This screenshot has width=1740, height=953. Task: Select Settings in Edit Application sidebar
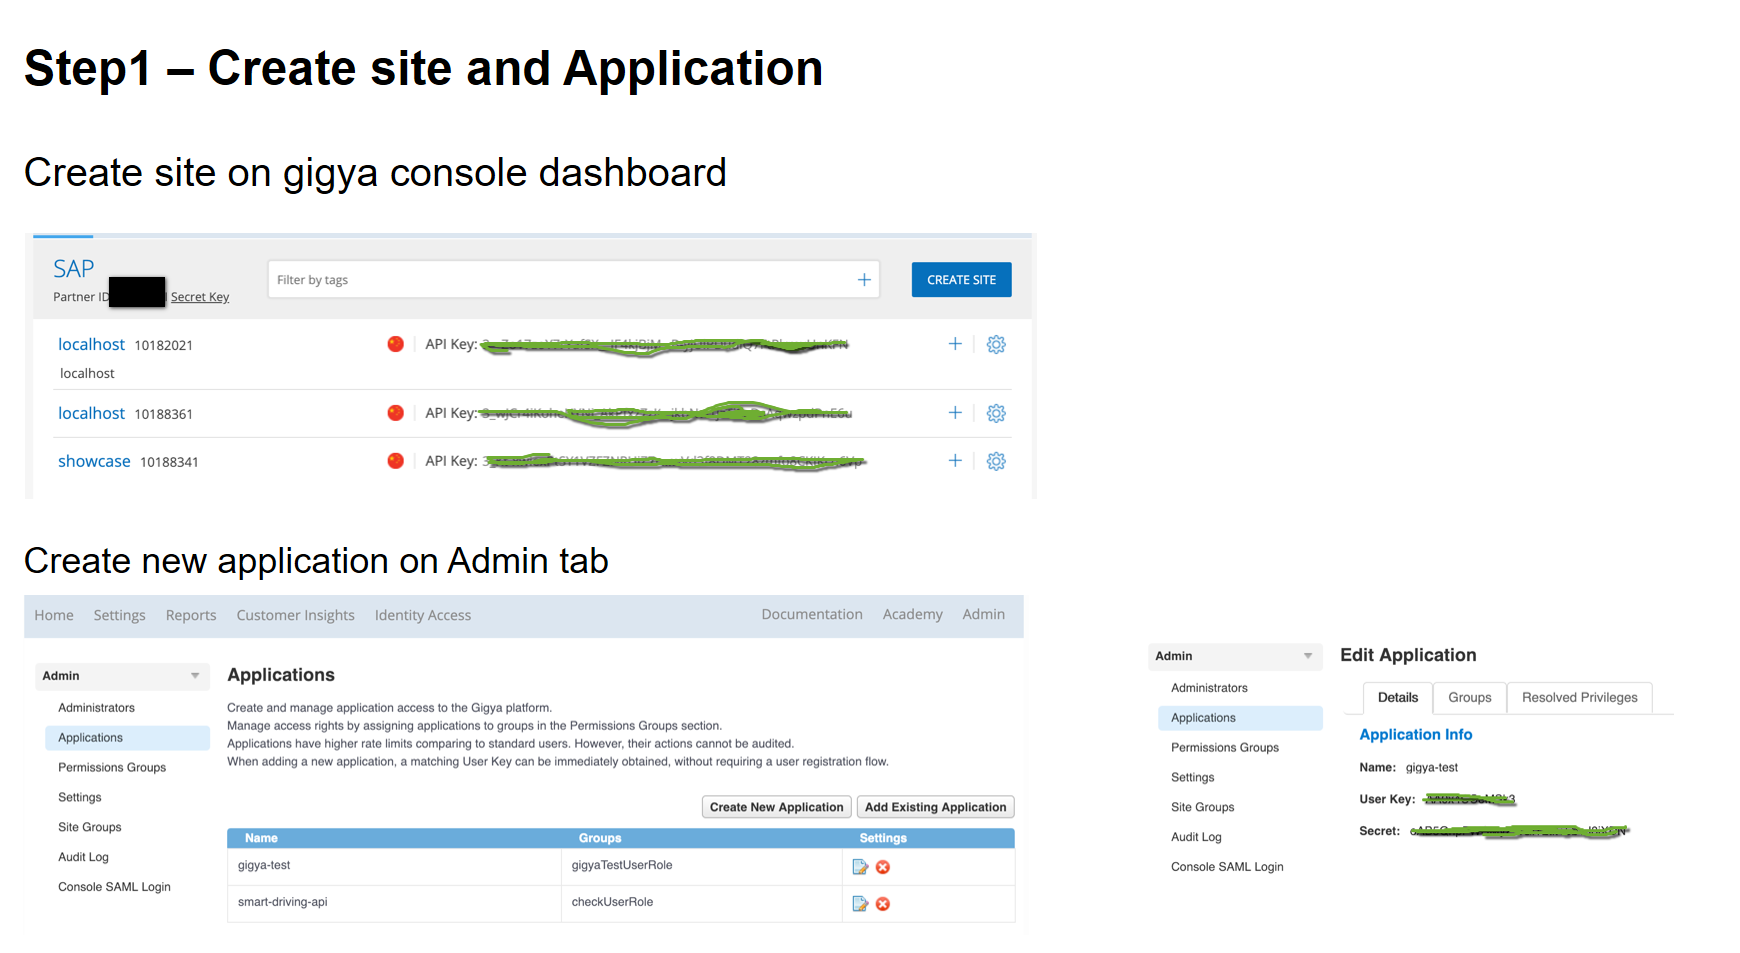1193,778
